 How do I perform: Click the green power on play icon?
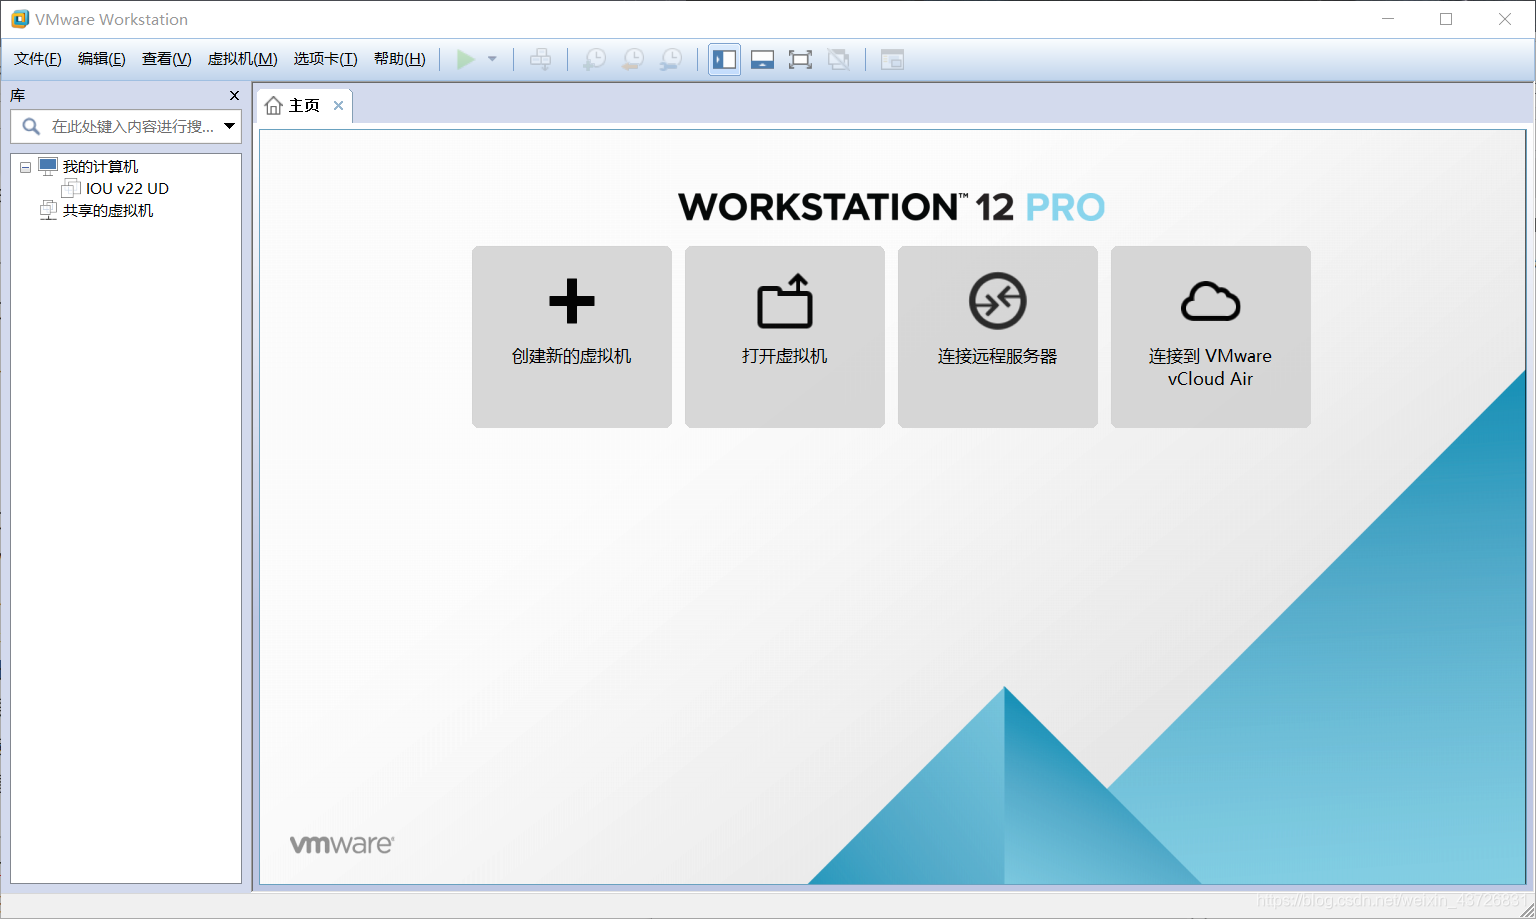pos(465,59)
